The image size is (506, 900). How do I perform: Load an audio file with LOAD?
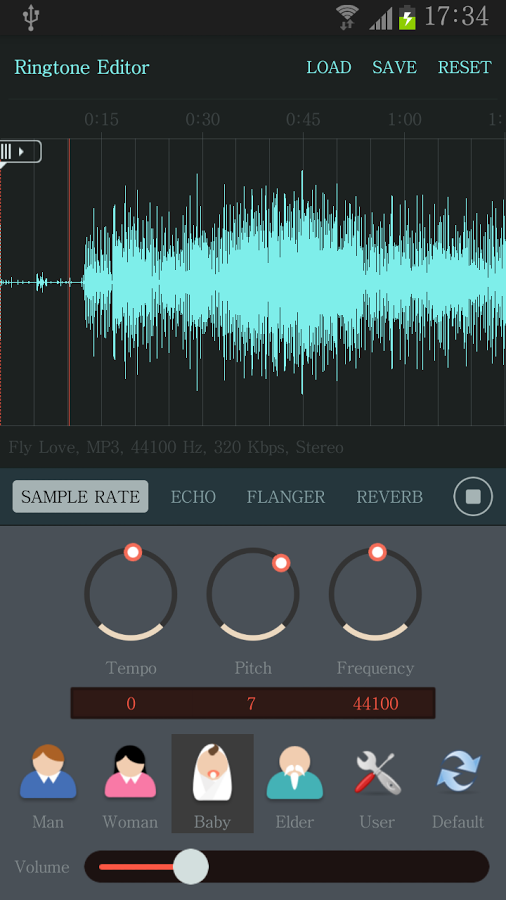329,67
